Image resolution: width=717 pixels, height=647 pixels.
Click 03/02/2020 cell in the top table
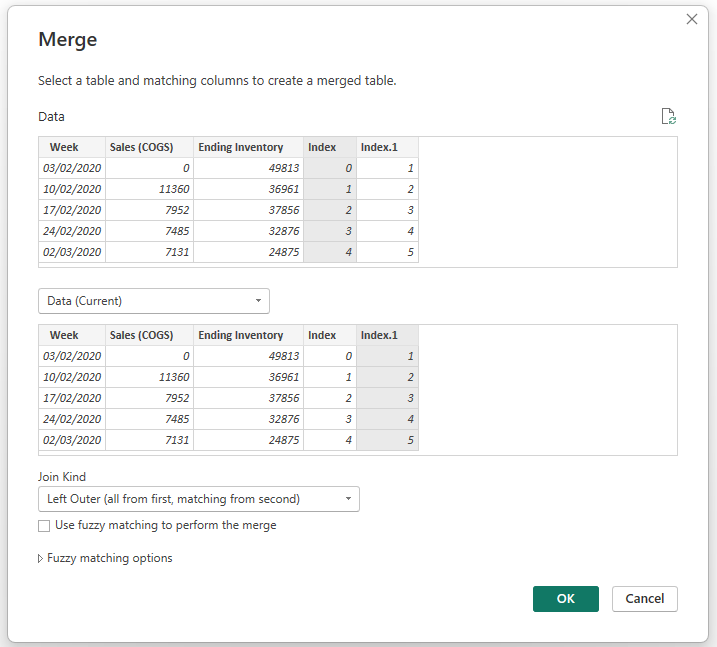tap(72, 168)
